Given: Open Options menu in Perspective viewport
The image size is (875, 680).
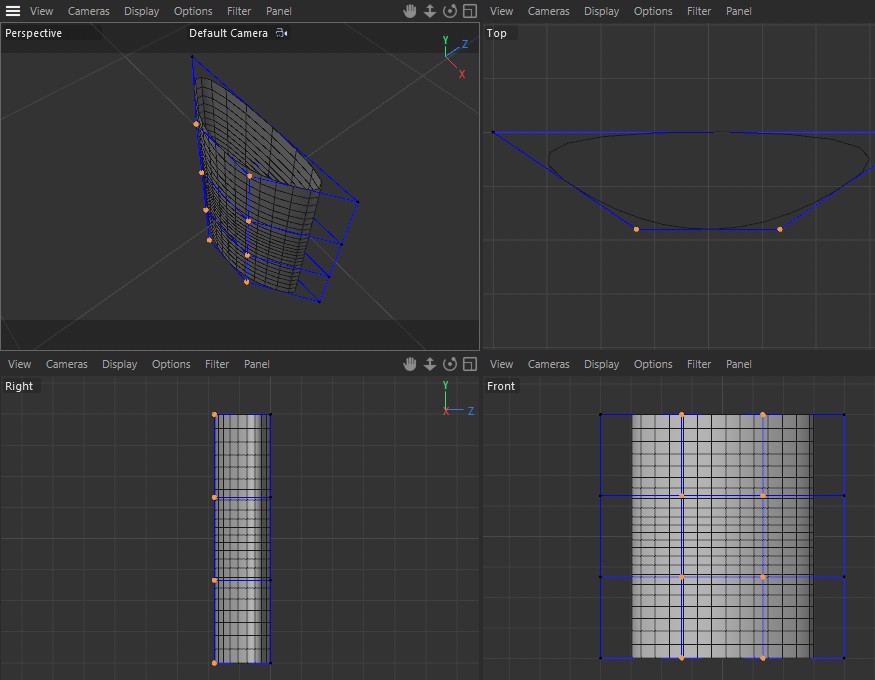Looking at the screenshot, I should [193, 11].
